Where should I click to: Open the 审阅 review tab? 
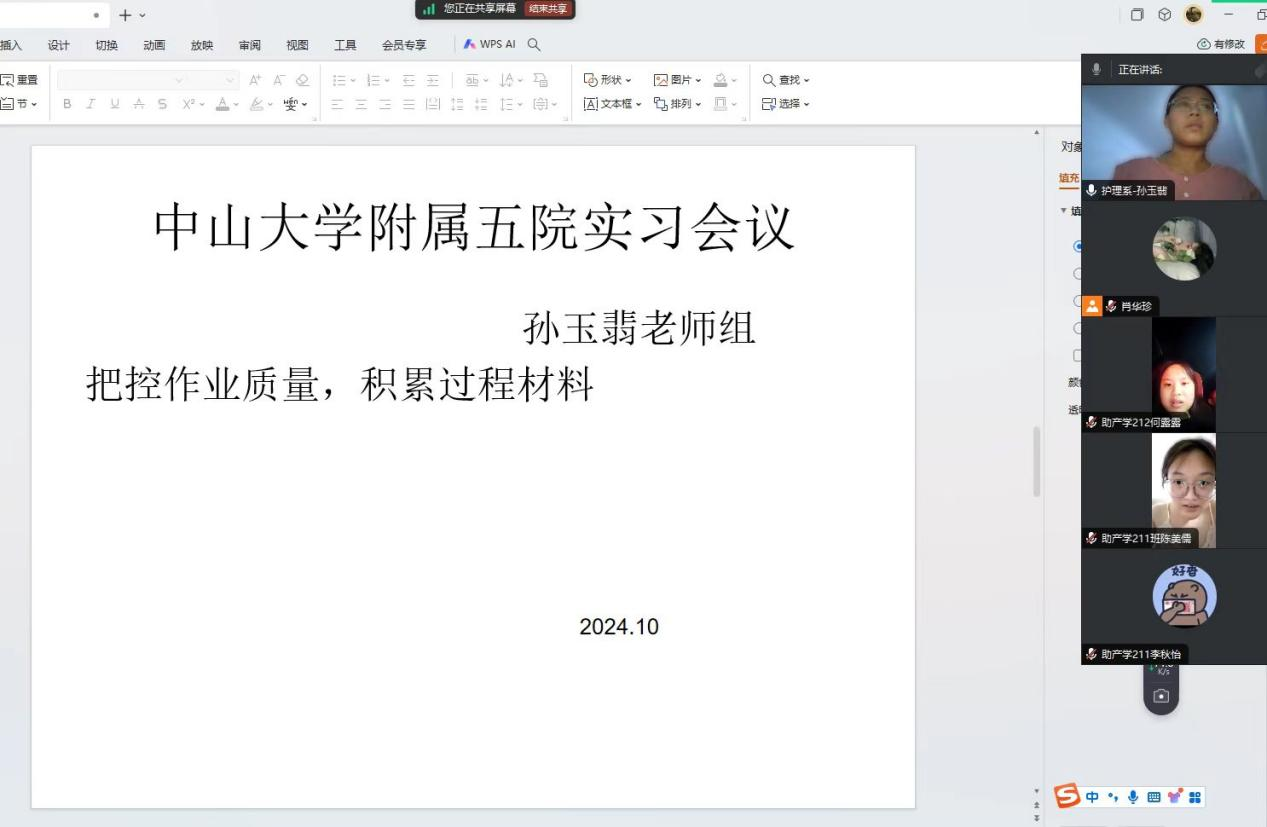click(x=250, y=45)
